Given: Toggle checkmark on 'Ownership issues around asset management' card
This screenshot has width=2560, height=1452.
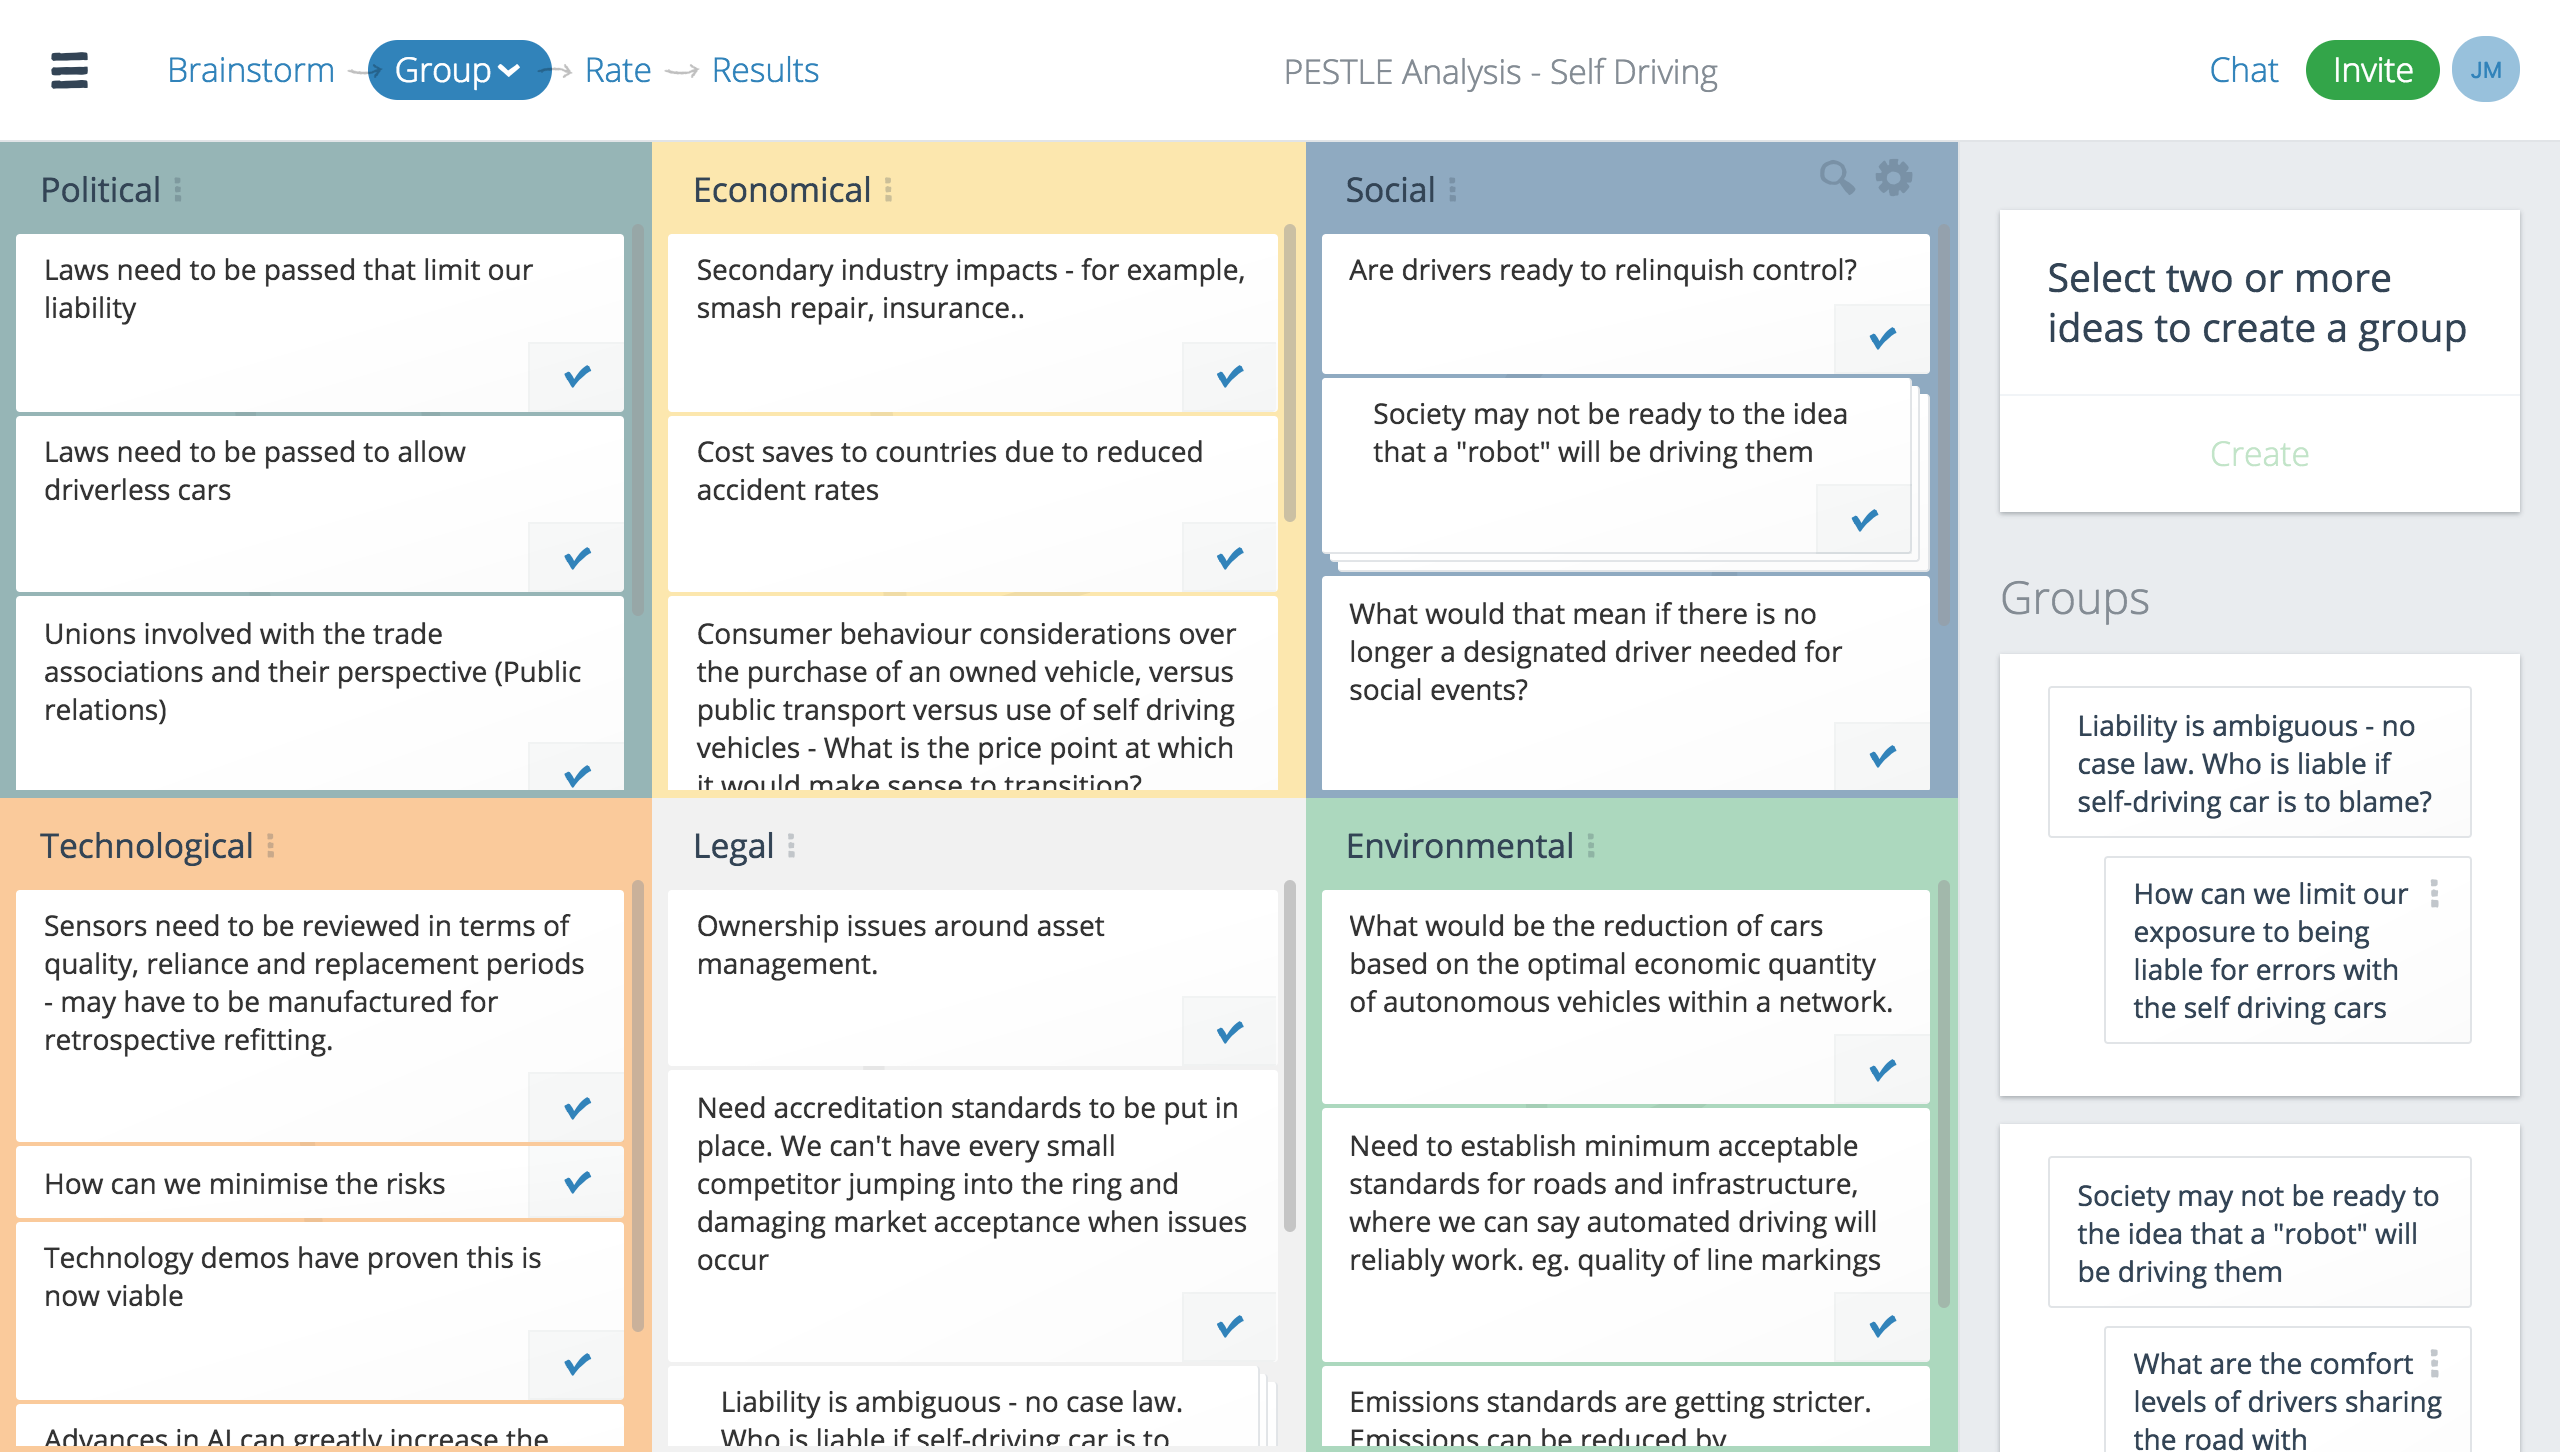Looking at the screenshot, I should pyautogui.click(x=1231, y=1030).
